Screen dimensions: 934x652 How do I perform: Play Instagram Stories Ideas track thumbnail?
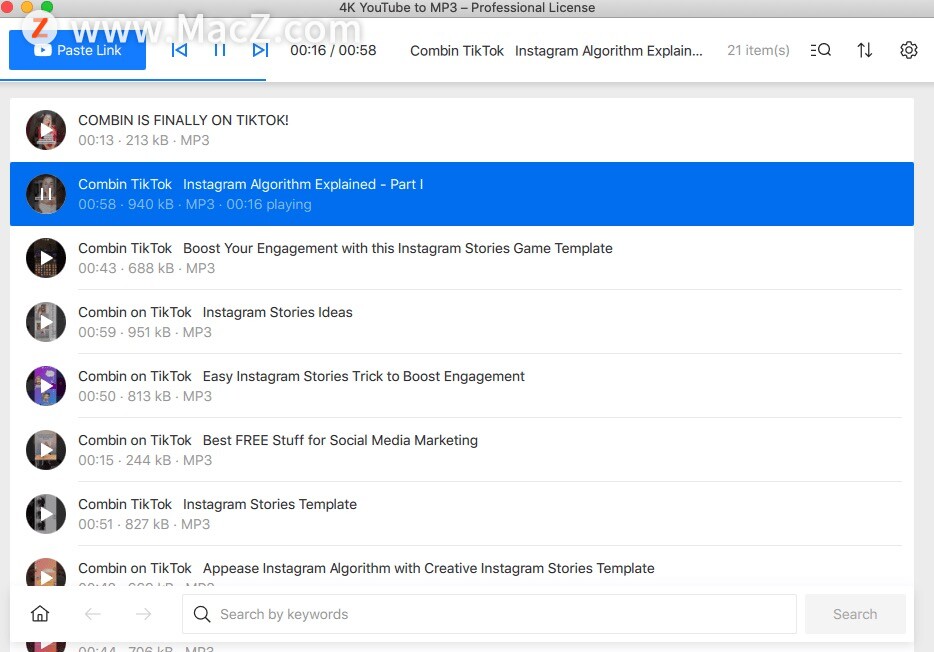click(x=46, y=322)
